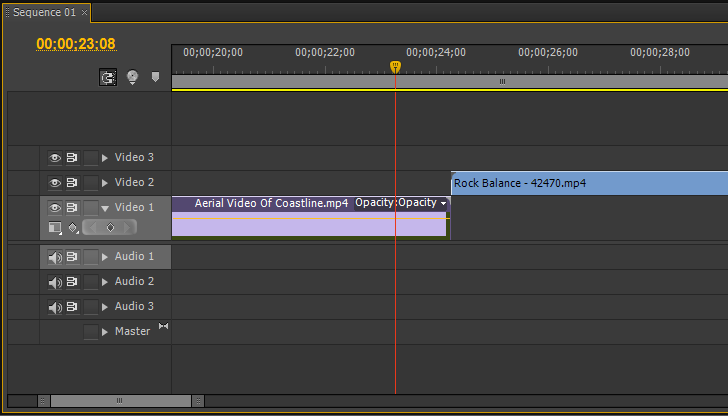The height and width of the screenshot is (416, 728).
Task: Click the 00;00;23;08 timecode field
Action: [x=76, y=44]
